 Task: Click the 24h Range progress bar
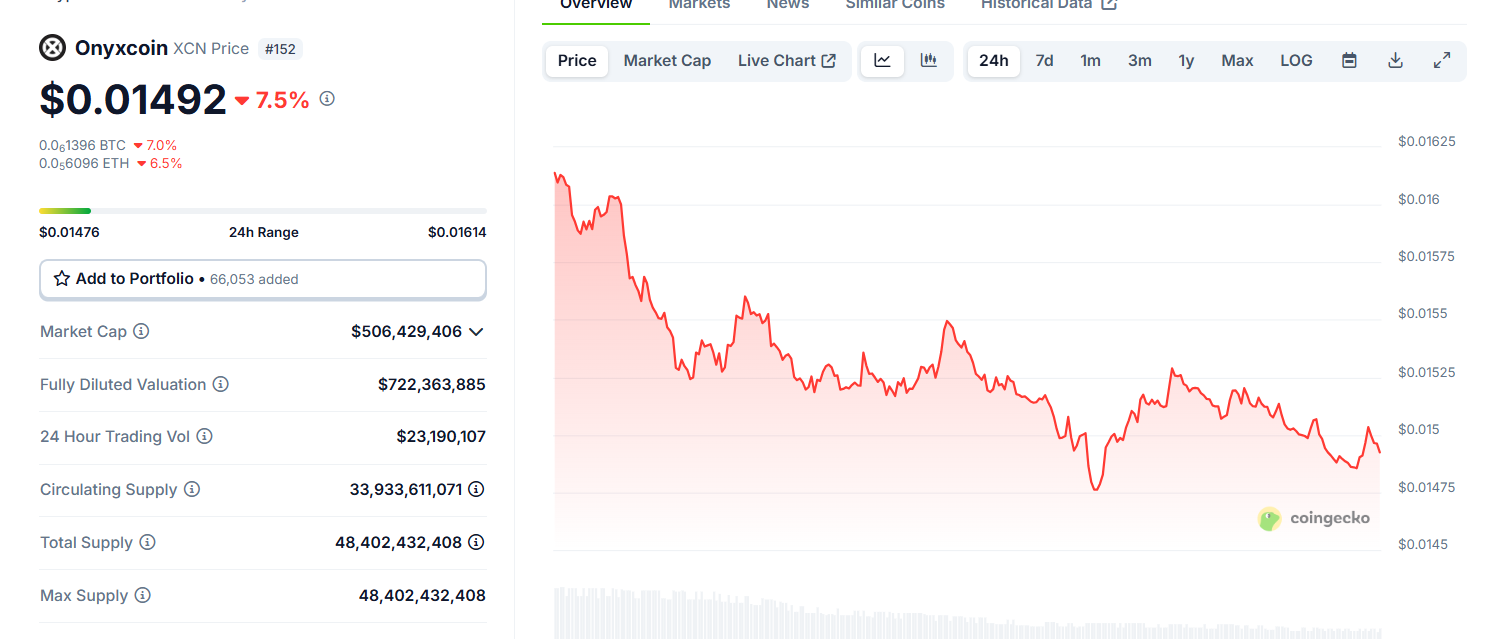tap(263, 211)
